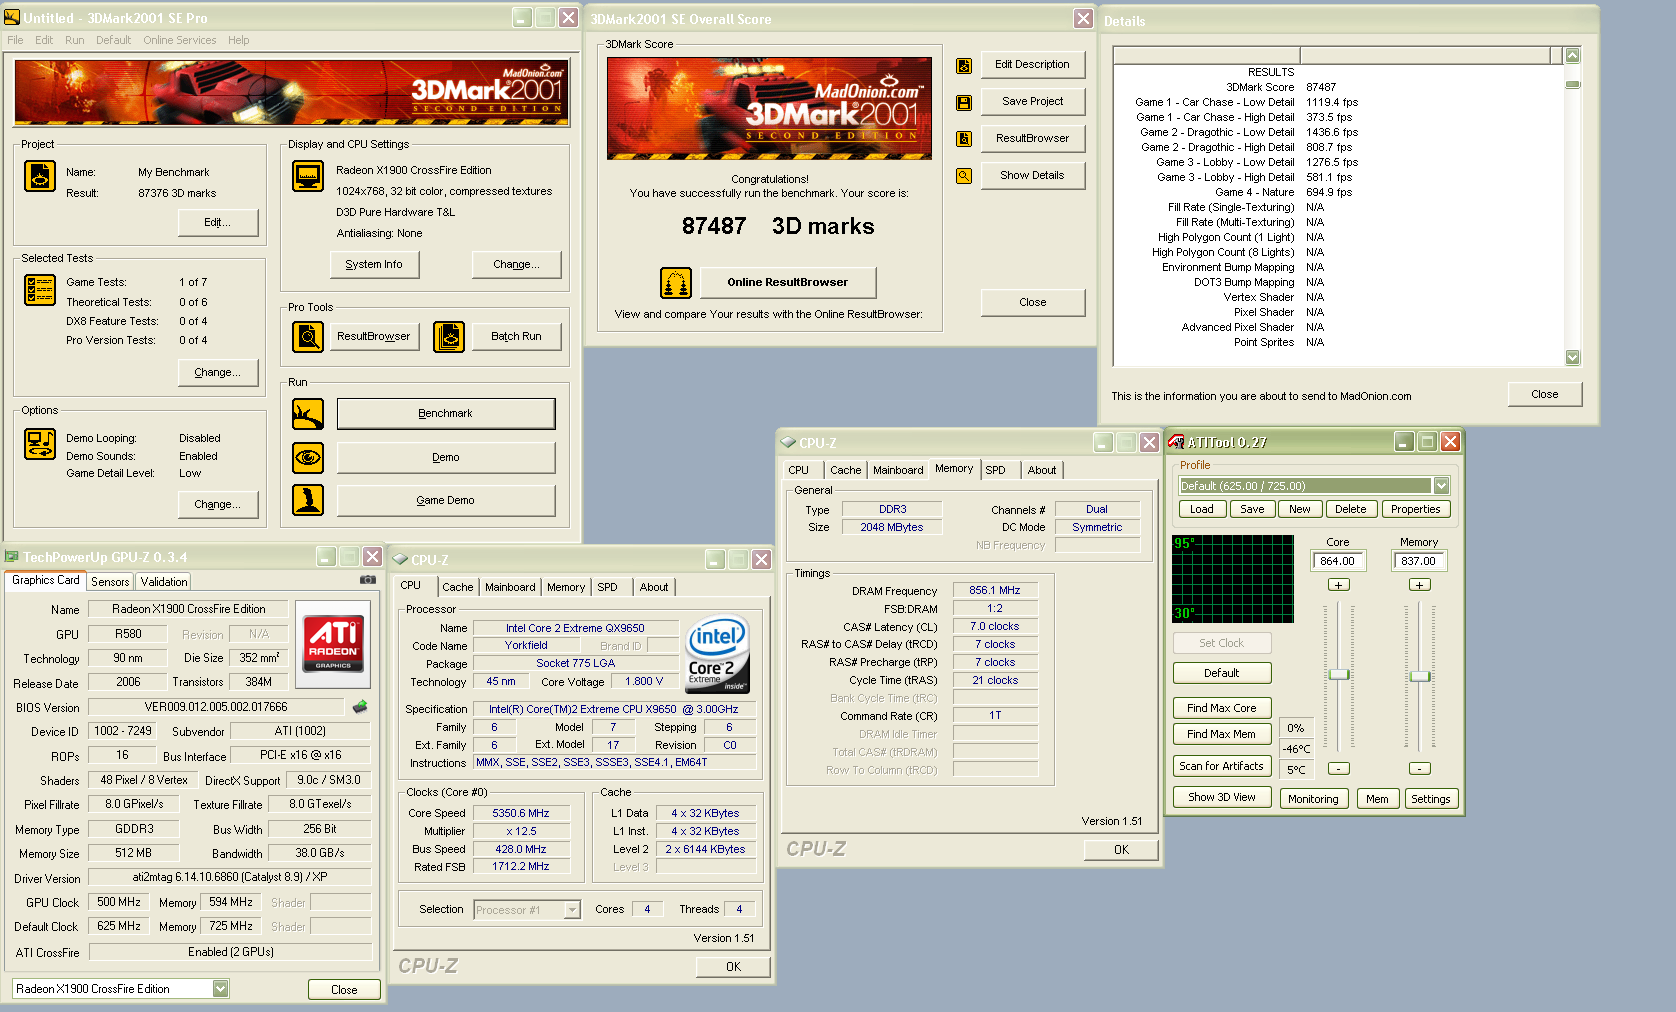Click the ATITool memory clock minus button
This screenshot has height=1012, width=1676.
[x=1419, y=768]
